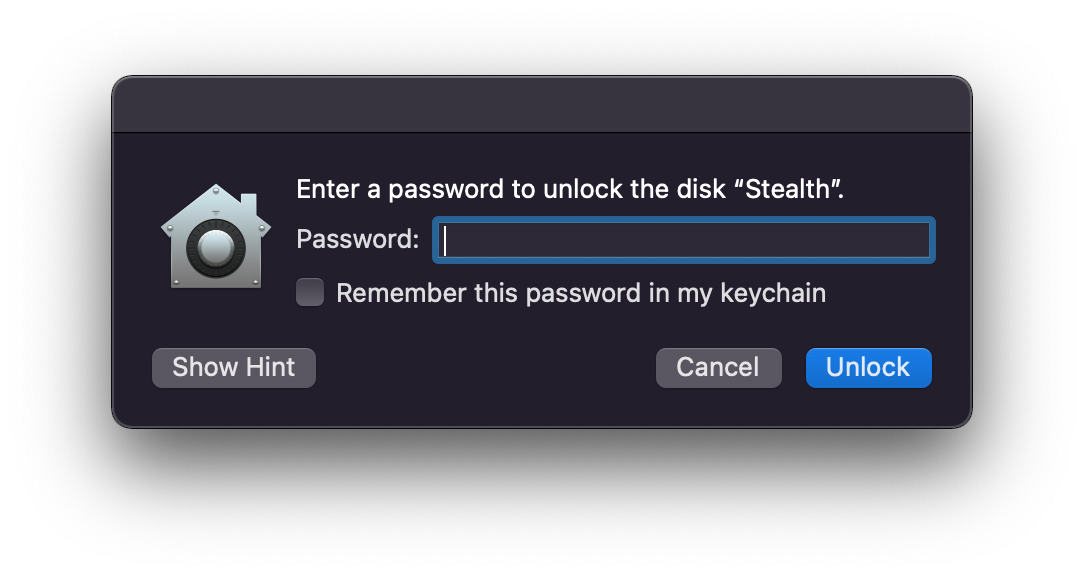Click the dialog's empty title bar
This screenshot has width=1084, height=576.
(541, 104)
